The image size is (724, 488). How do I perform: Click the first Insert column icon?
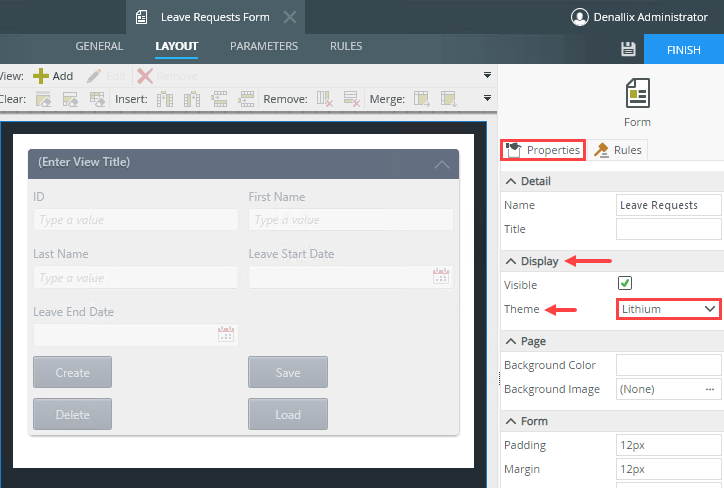166,99
